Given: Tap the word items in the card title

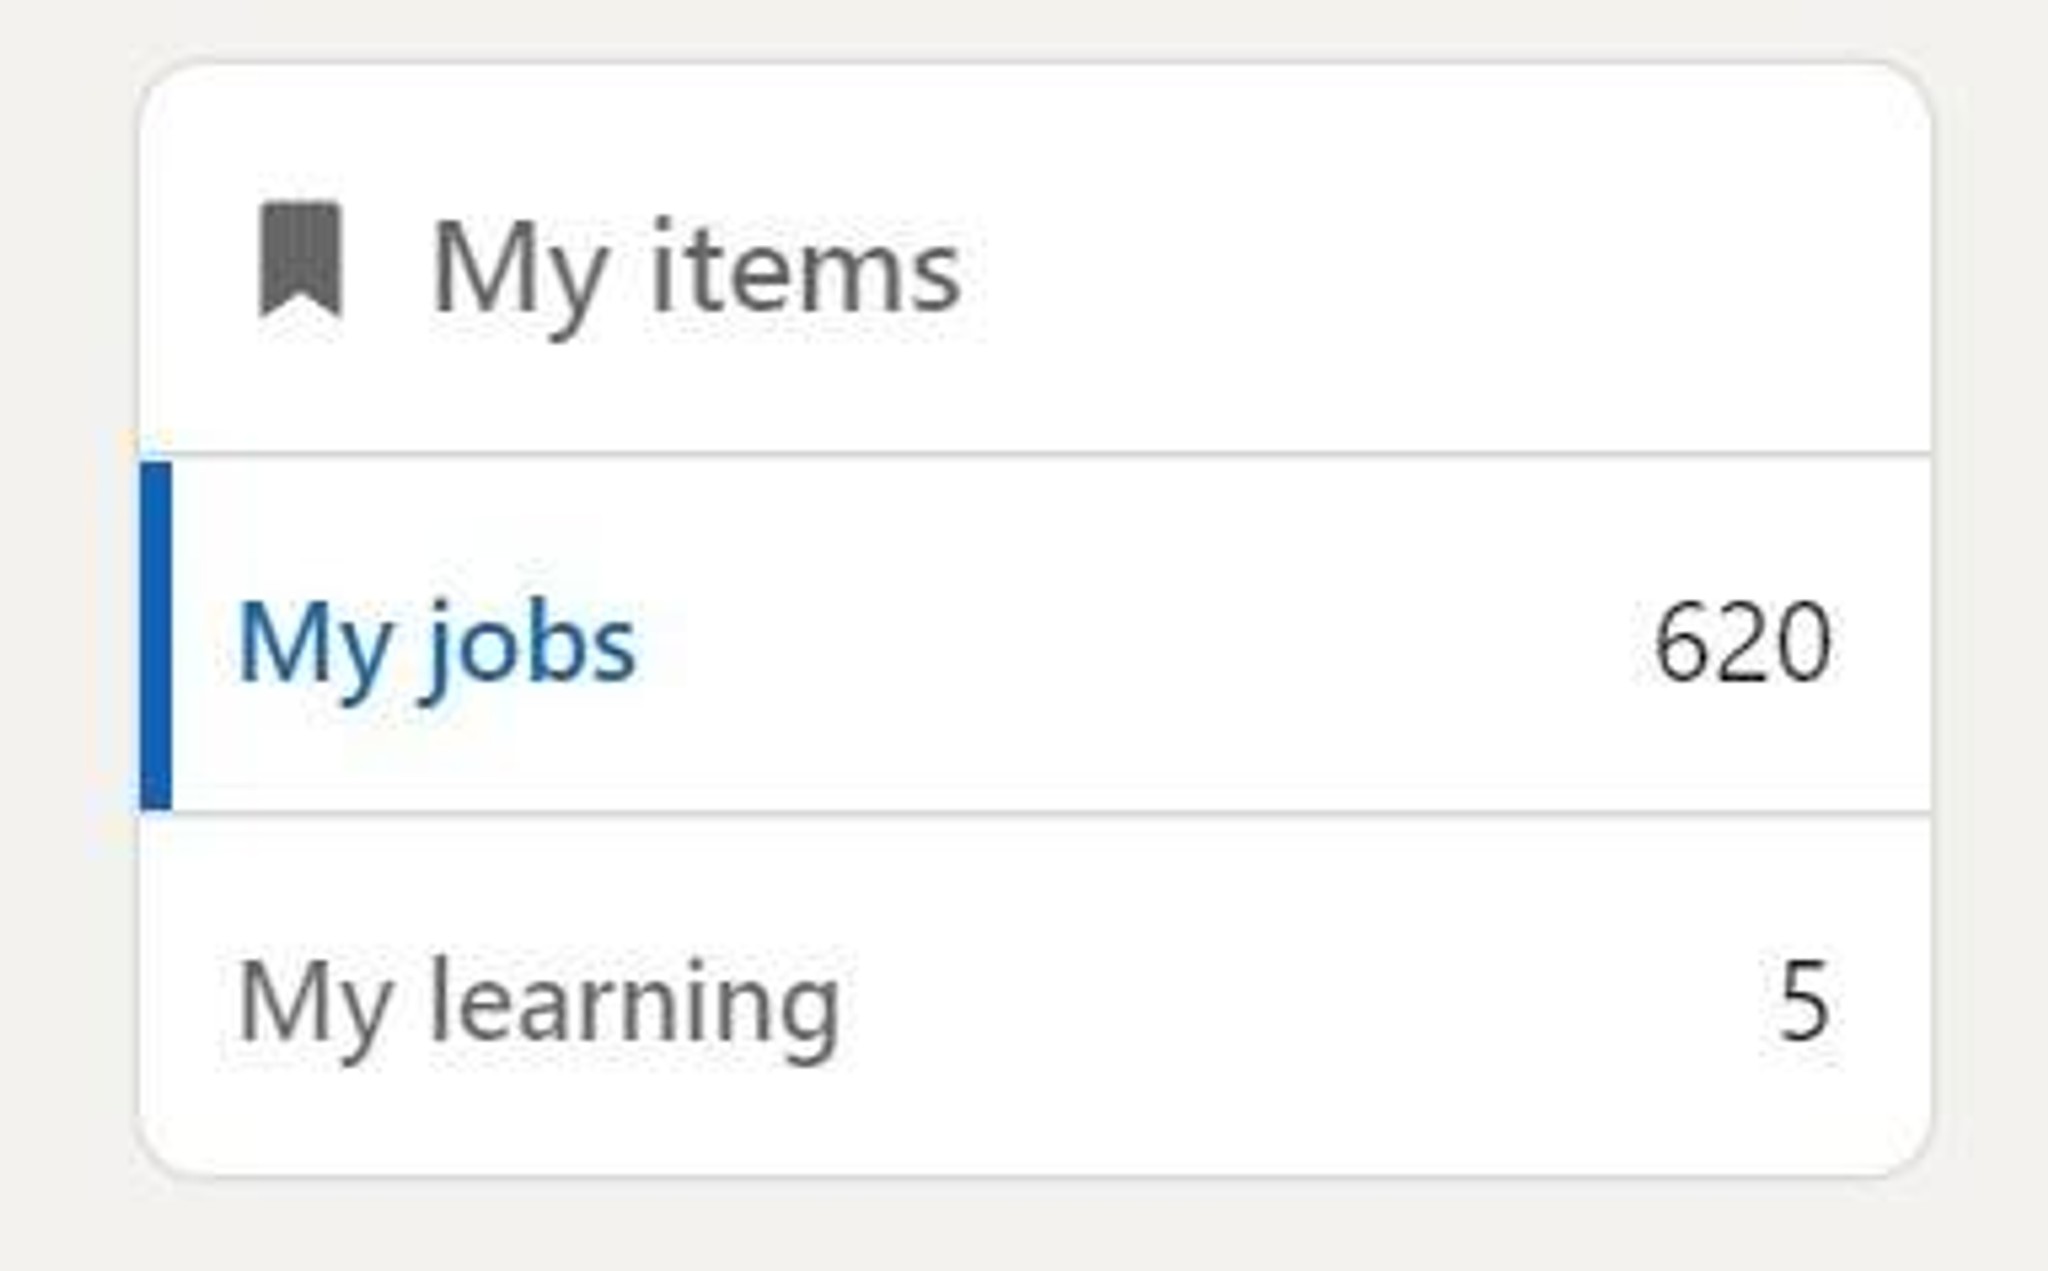Looking at the screenshot, I should click(x=806, y=270).
